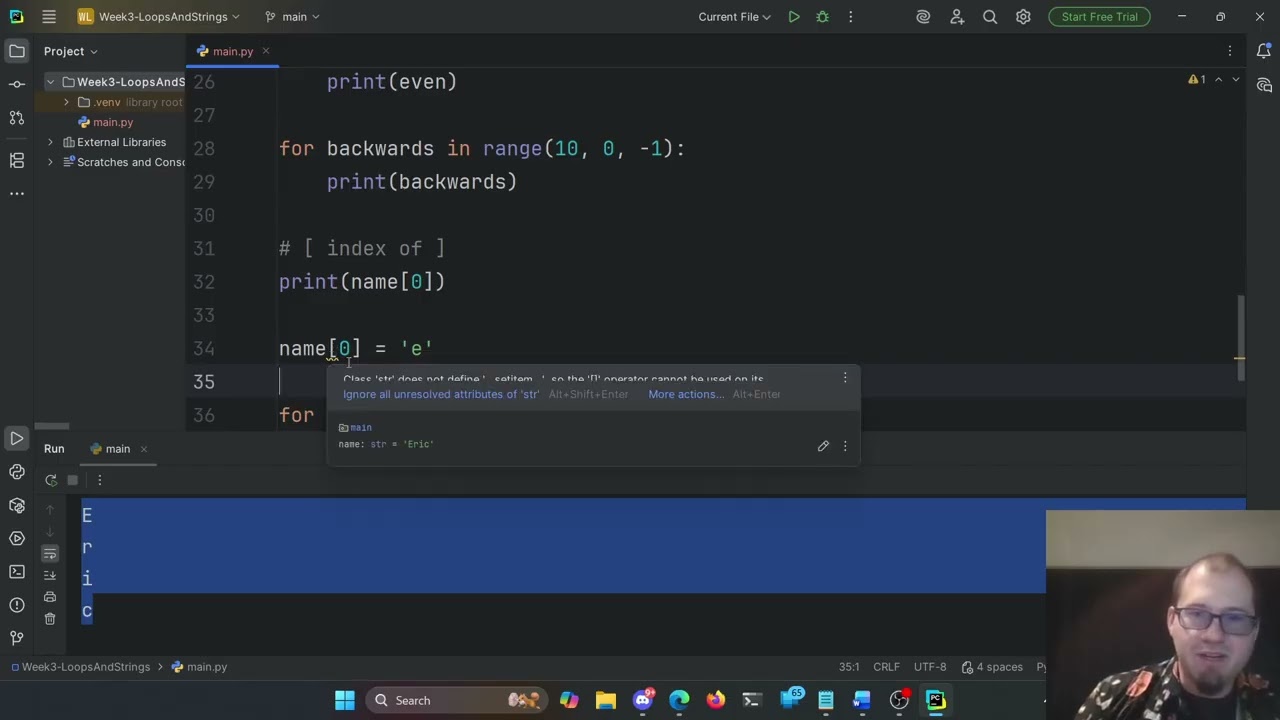Clear all Run console output with trash icon
Viewport: 1280px width, 720px height.
click(x=50, y=619)
